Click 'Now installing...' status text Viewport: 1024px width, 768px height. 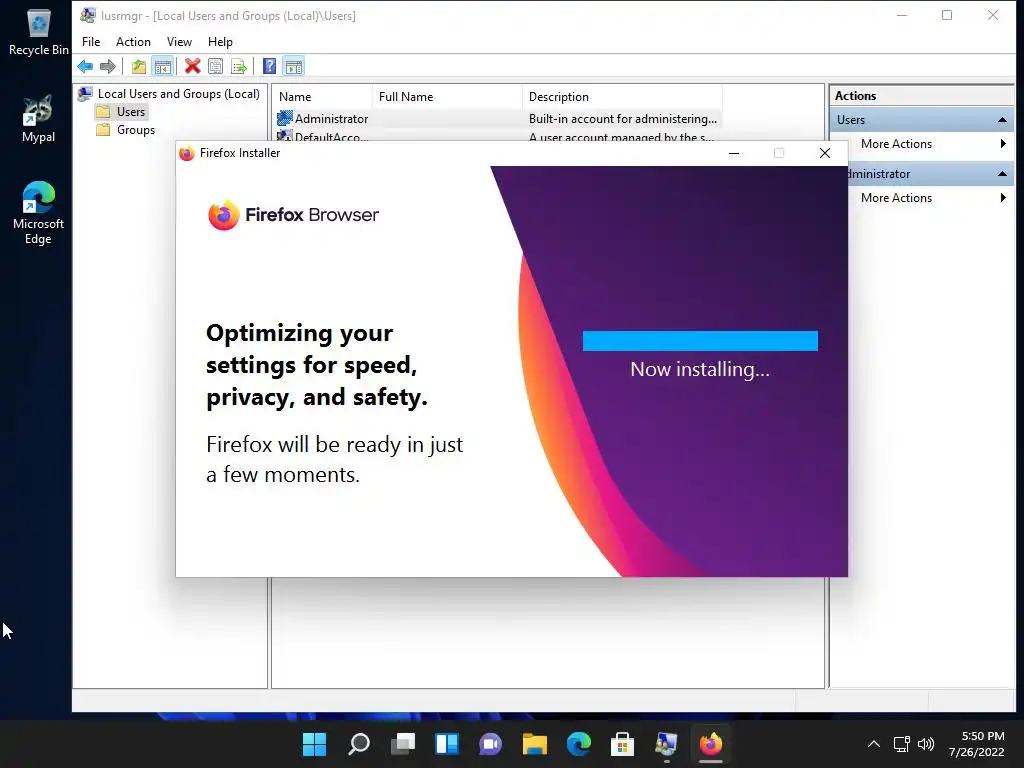[700, 370]
